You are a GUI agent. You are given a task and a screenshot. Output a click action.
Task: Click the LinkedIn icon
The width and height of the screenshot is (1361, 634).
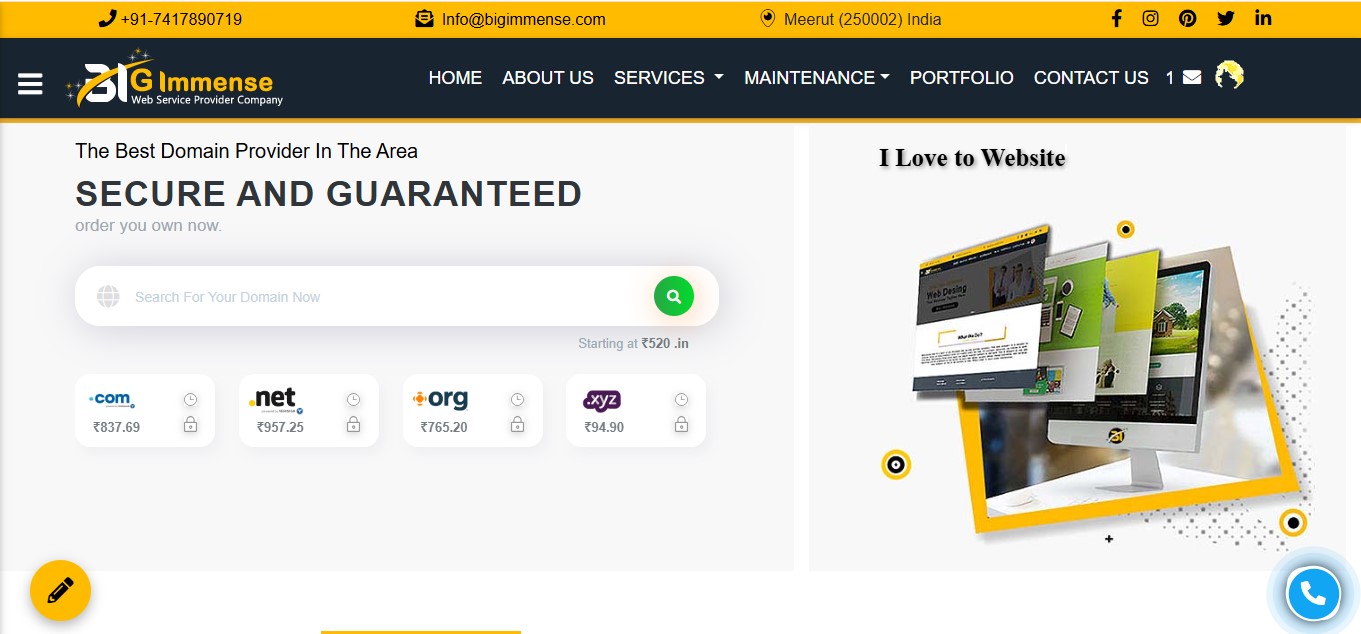tap(1263, 18)
